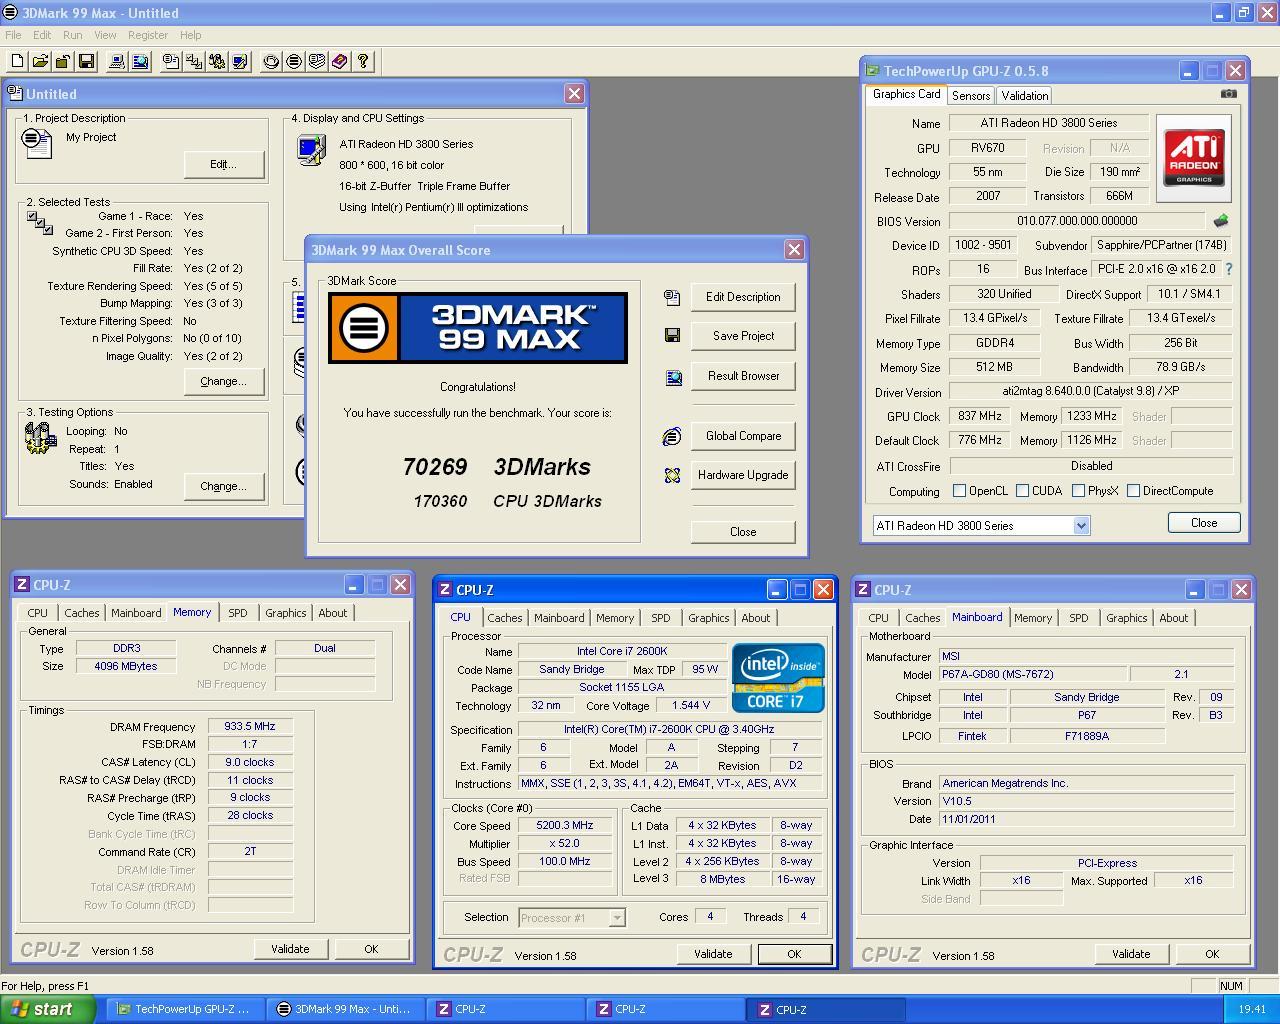Image resolution: width=1280 pixels, height=1024 pixels.
Task: Click the ATI Radeon logo in GPU-Z
Action: (x=1194, y=158)
